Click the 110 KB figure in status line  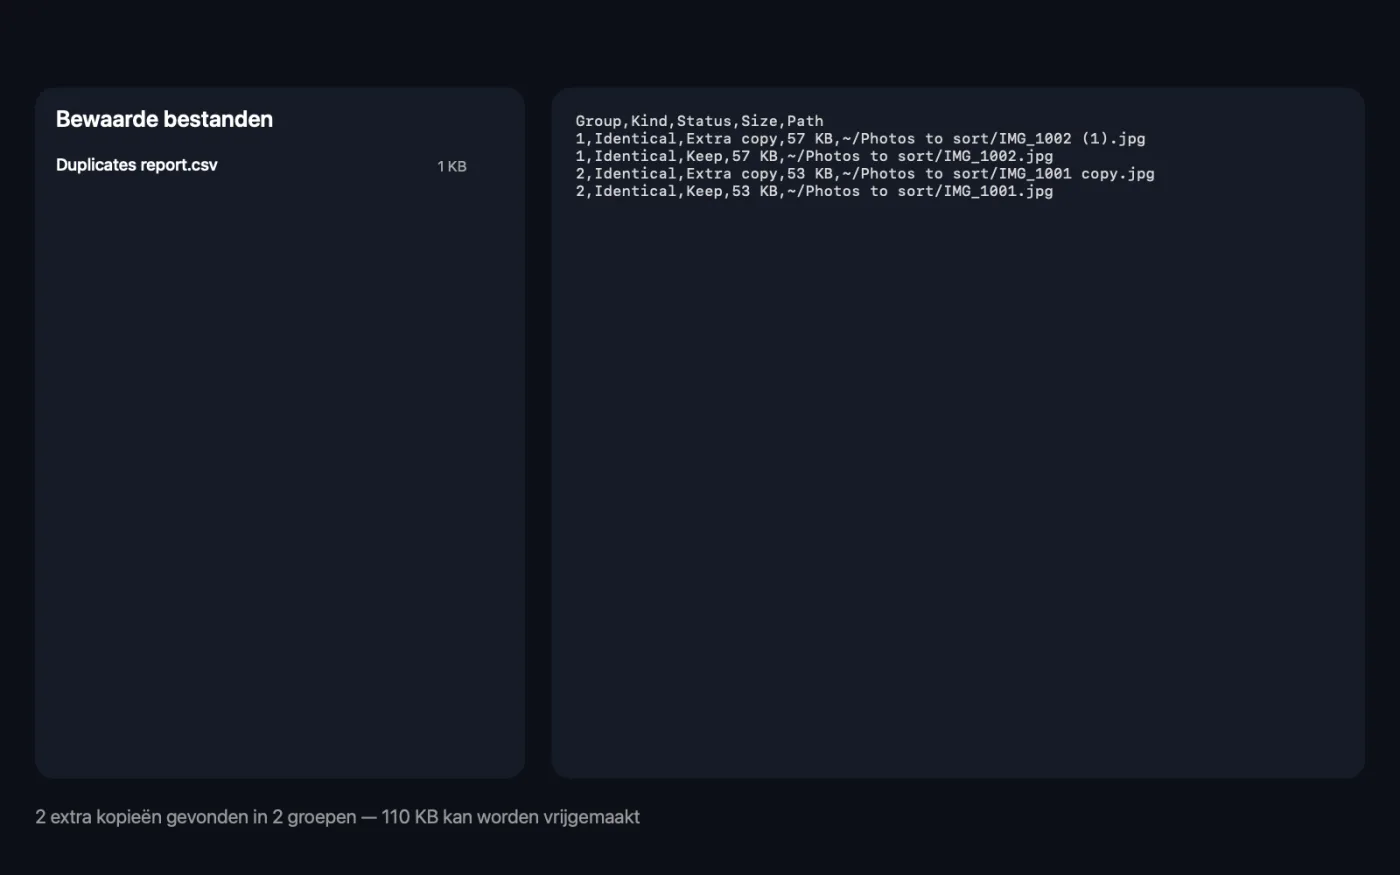pos(410,817)
